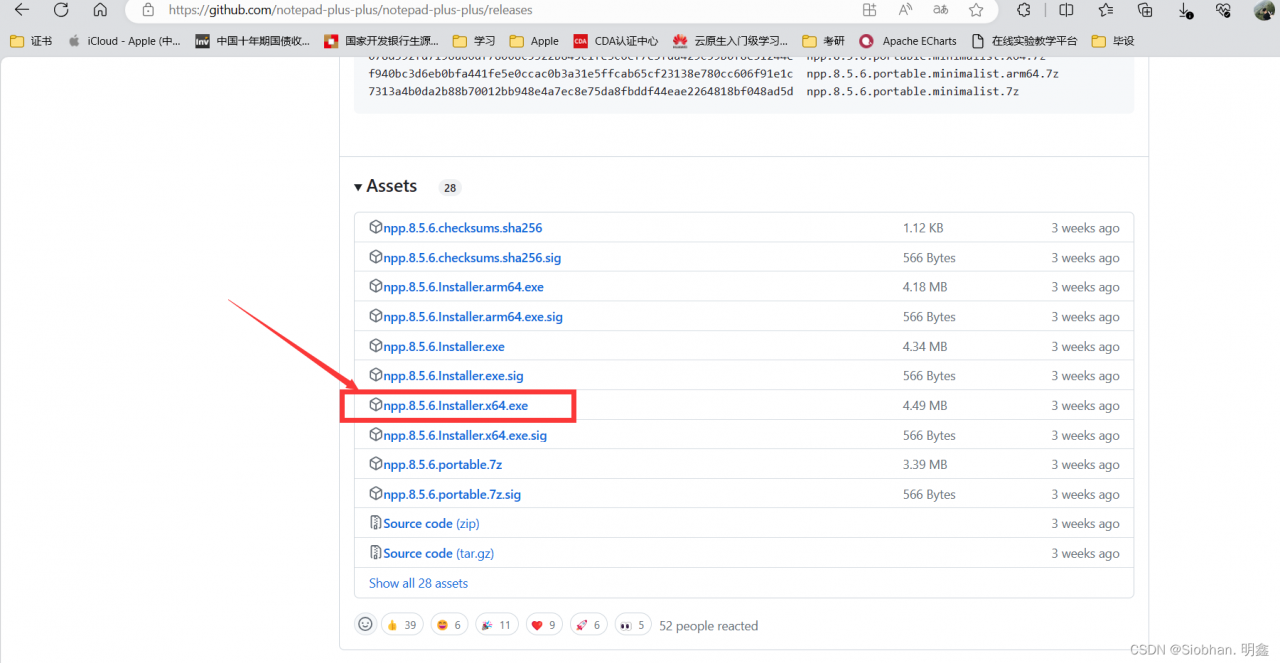
Task: Download npp.8.5.6.Installer.exe
Action: click(444, 347)
